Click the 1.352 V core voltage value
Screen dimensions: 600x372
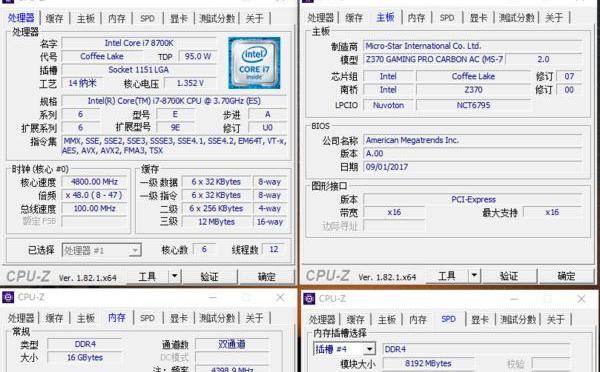tap(190, 83)
